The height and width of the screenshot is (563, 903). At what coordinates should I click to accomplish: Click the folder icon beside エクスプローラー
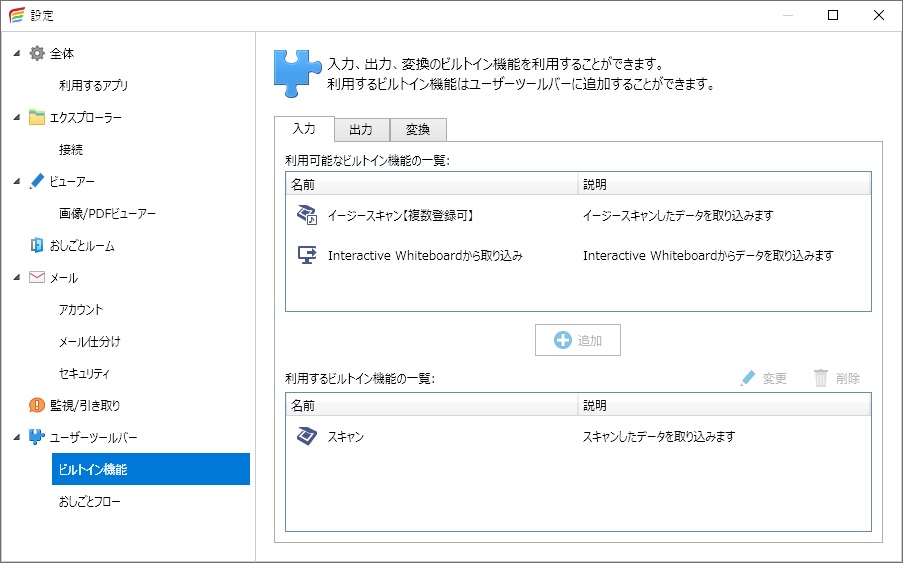click(37, 117)
